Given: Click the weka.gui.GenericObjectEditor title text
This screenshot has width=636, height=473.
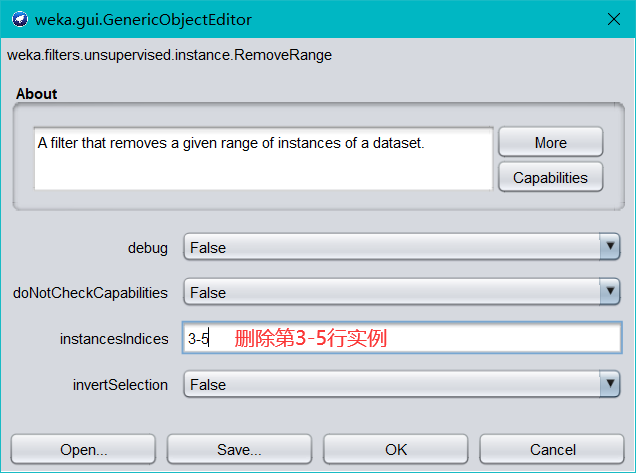Looking at the screenshot, I should coord(143,19).
